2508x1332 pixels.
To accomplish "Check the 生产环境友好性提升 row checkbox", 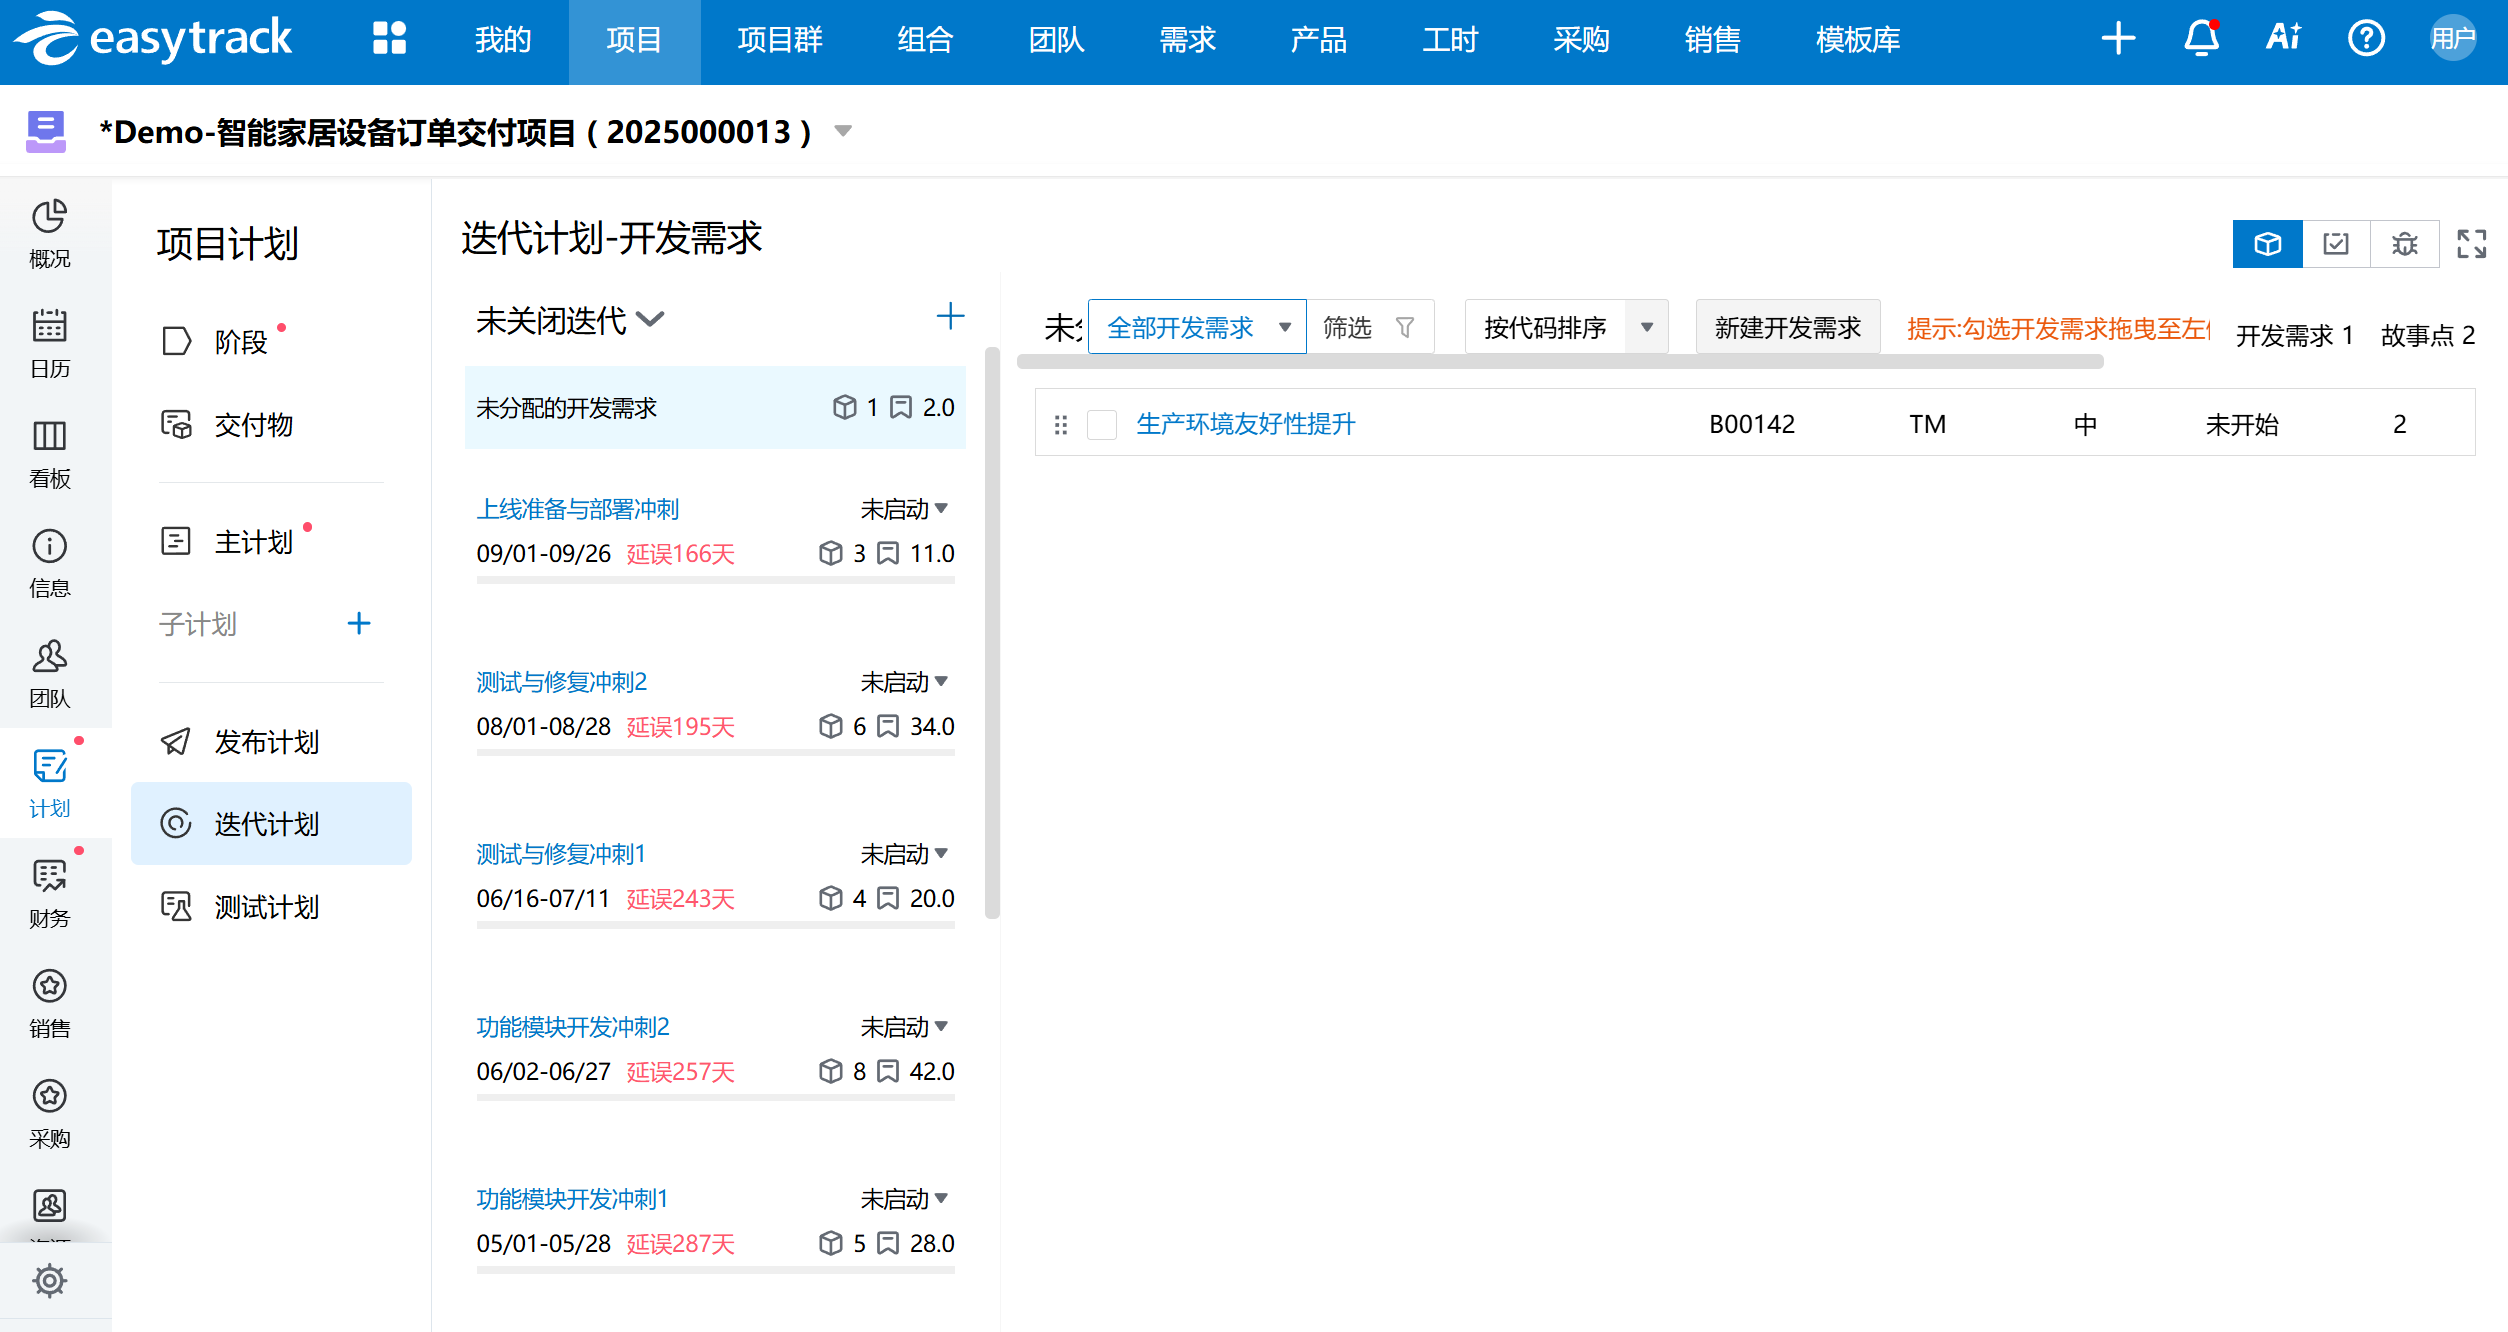I will pos(1102,425).
